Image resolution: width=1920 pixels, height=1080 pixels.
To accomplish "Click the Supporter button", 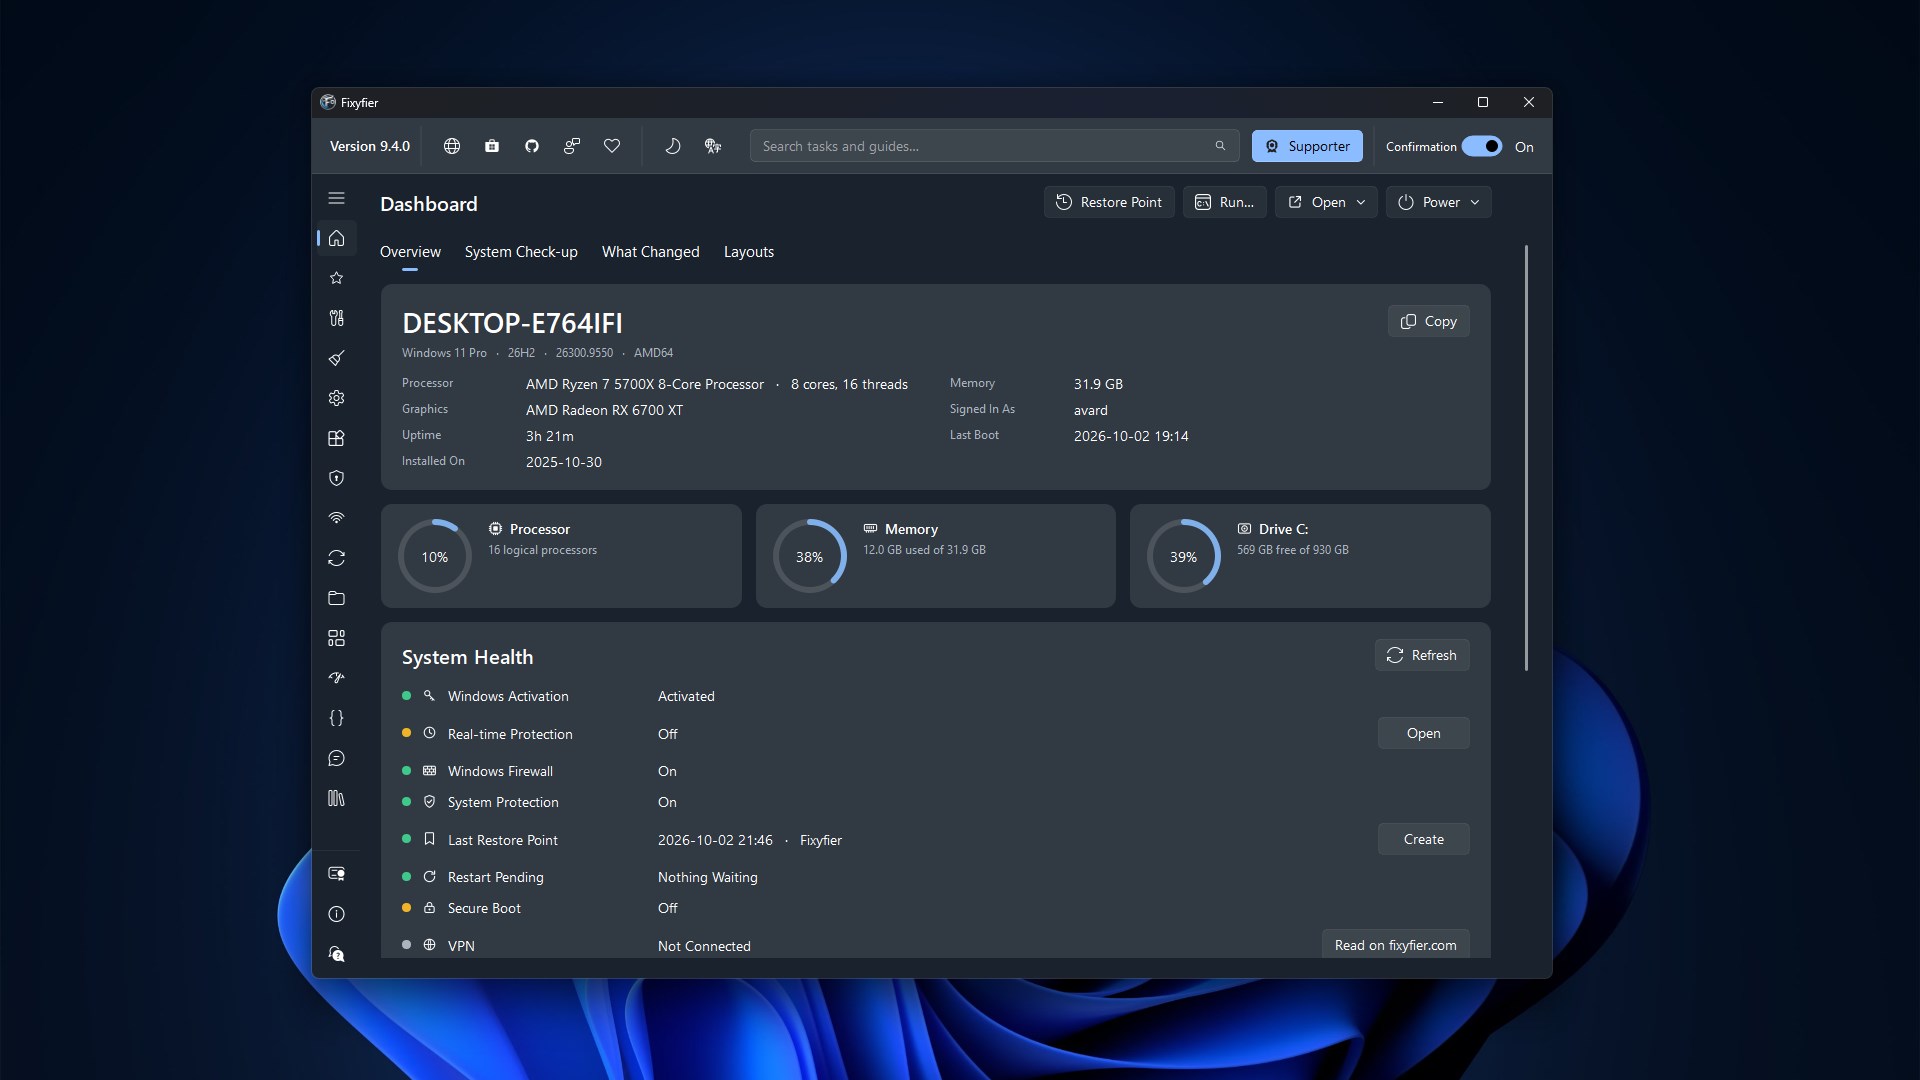I will coord(1307,146).
